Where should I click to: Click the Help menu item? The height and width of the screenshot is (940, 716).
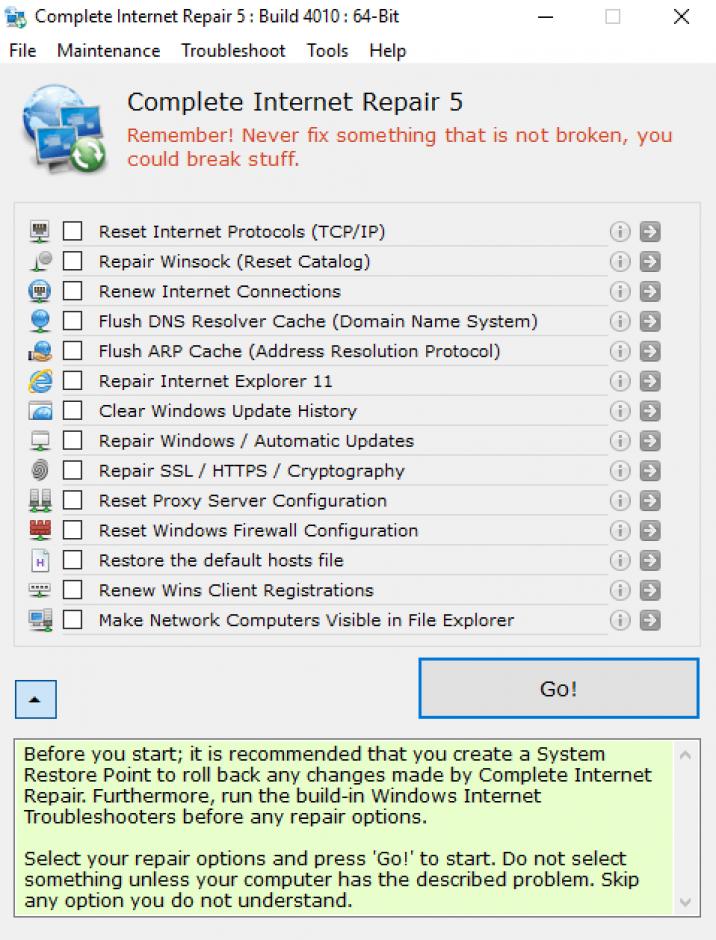(x=387, y=51)
